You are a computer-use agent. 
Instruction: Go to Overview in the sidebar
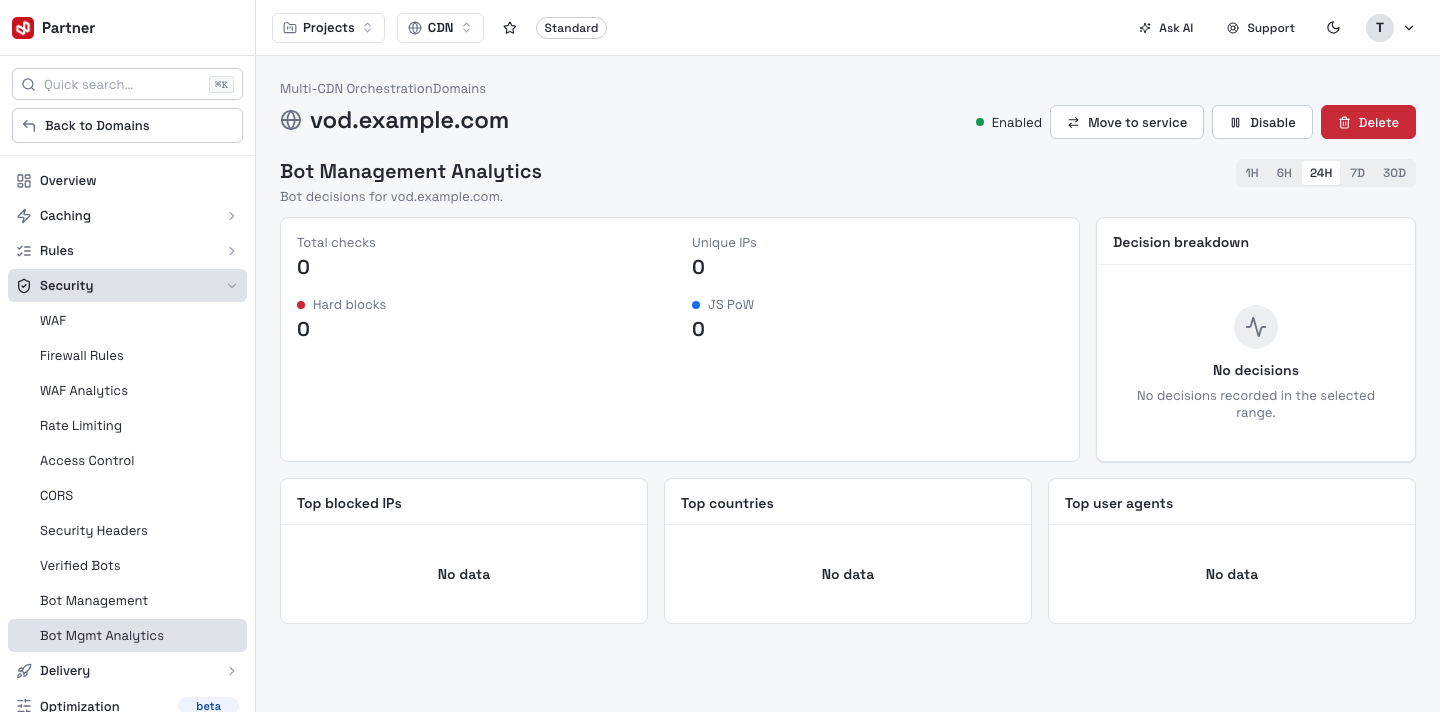pos(127,181)
